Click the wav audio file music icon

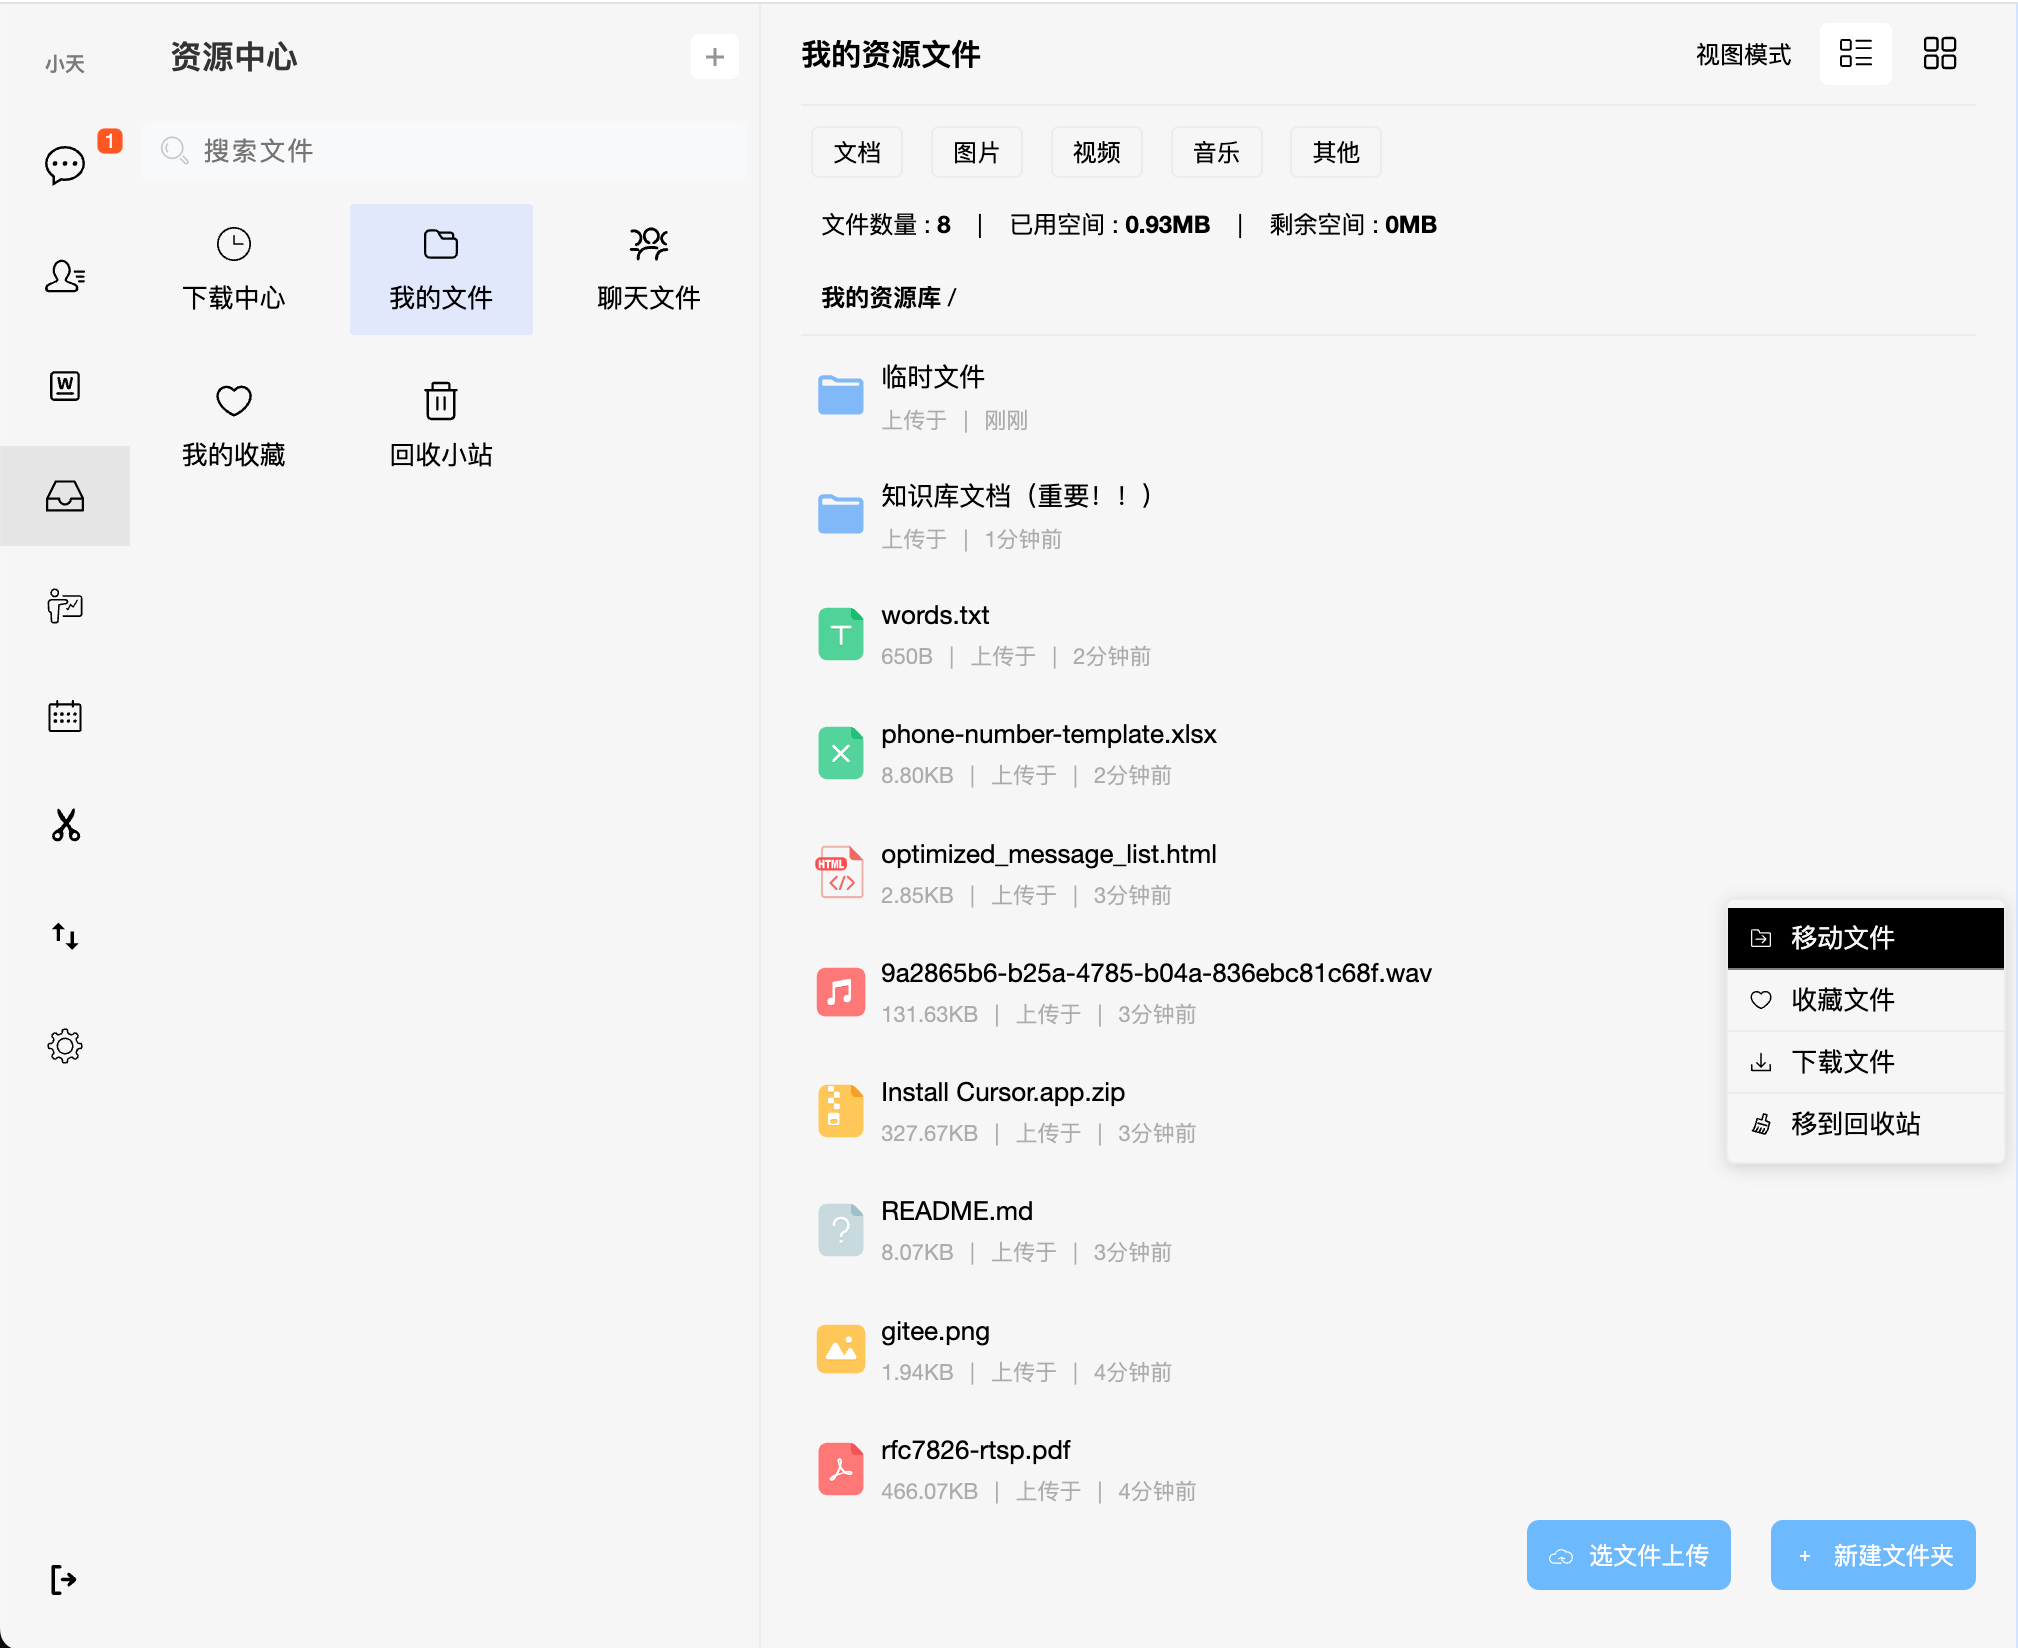(x=841, y=992)
